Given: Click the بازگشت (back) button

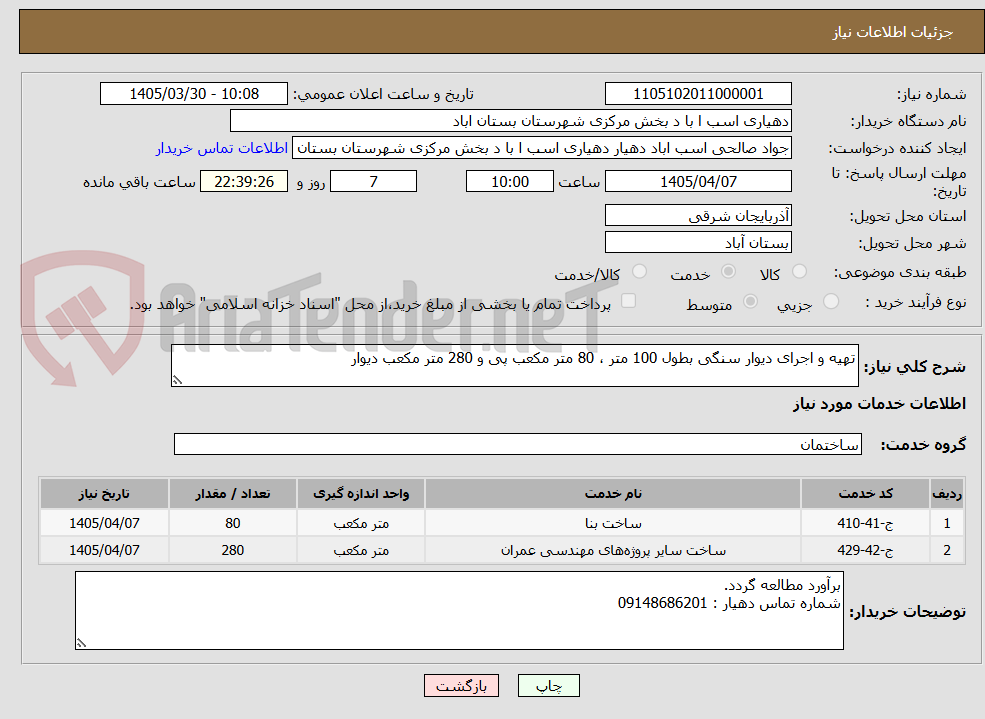Looking at the screenshot, I should tap(461, 686).
